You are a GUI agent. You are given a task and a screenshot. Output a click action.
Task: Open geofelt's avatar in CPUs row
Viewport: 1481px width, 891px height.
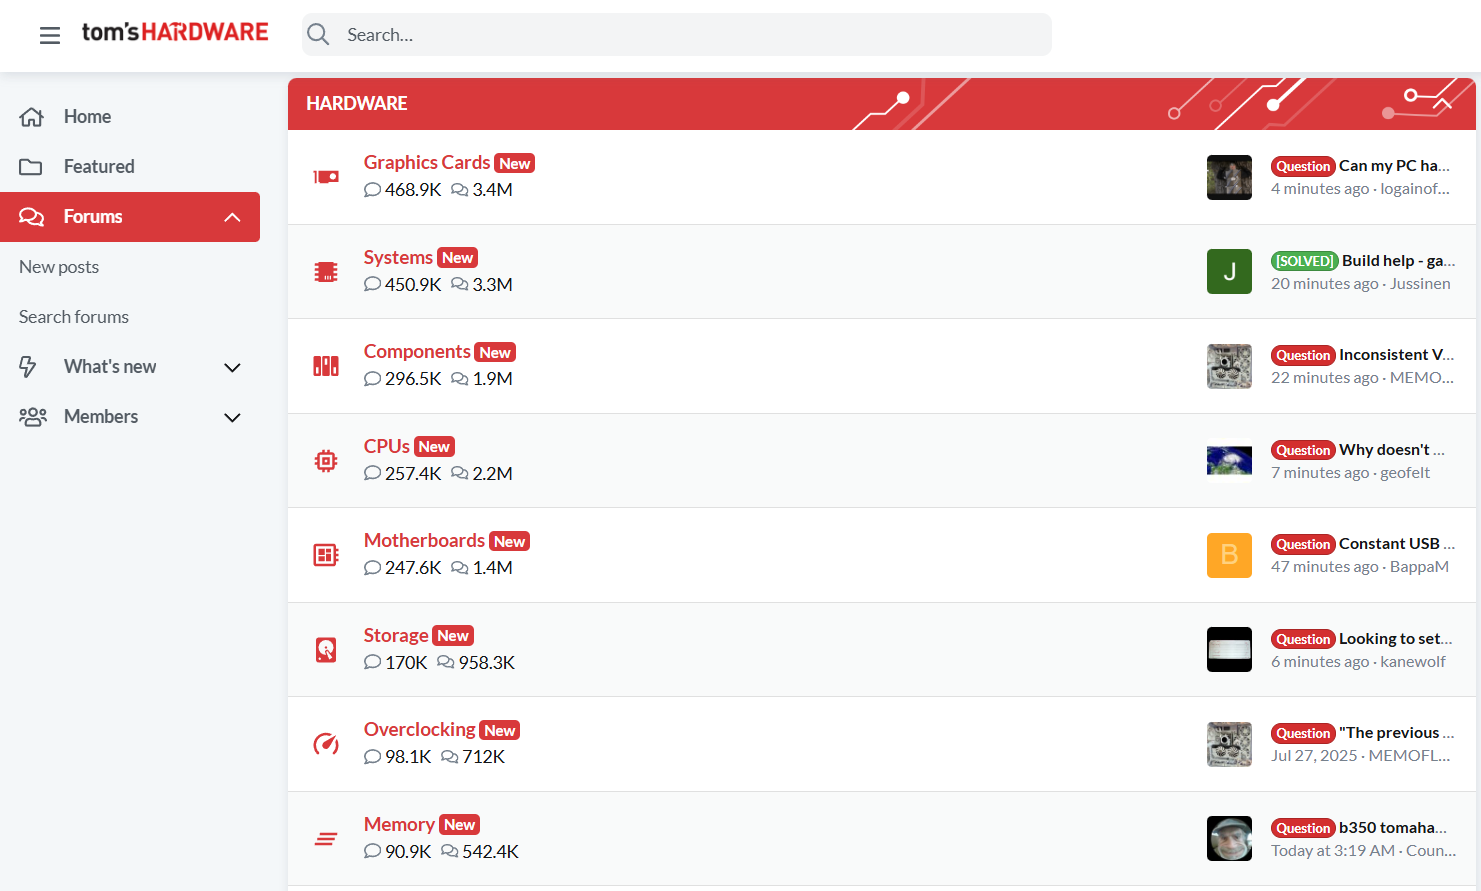point(1229,461)
